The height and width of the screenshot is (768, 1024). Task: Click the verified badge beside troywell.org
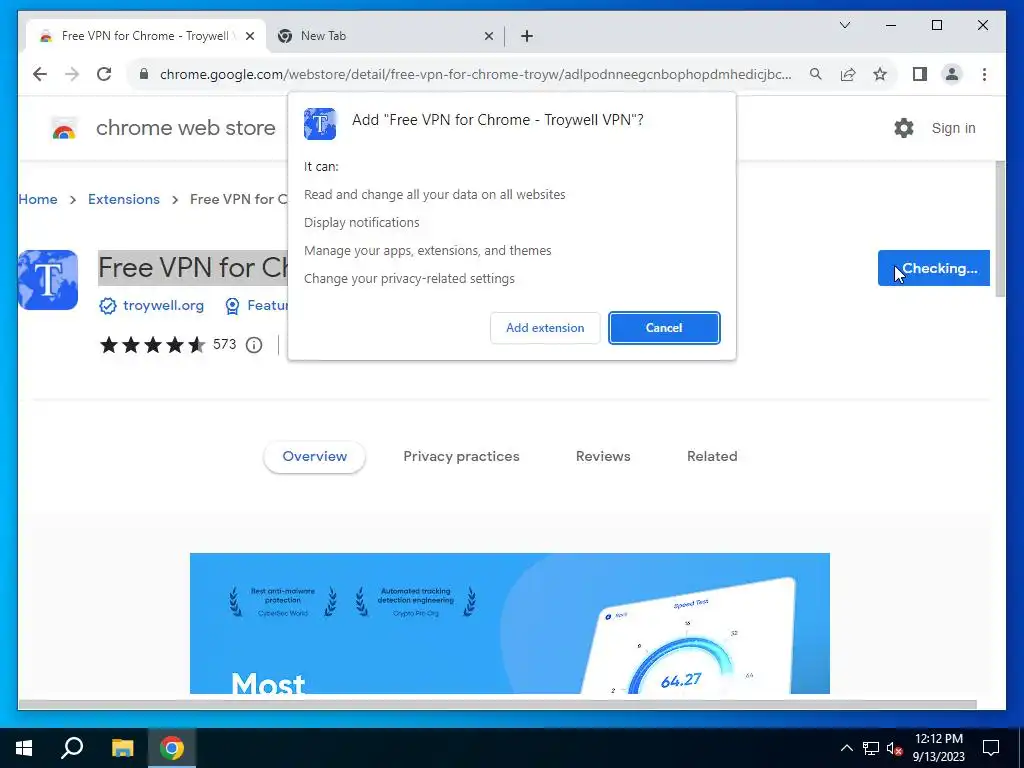[x=108, y=306]
